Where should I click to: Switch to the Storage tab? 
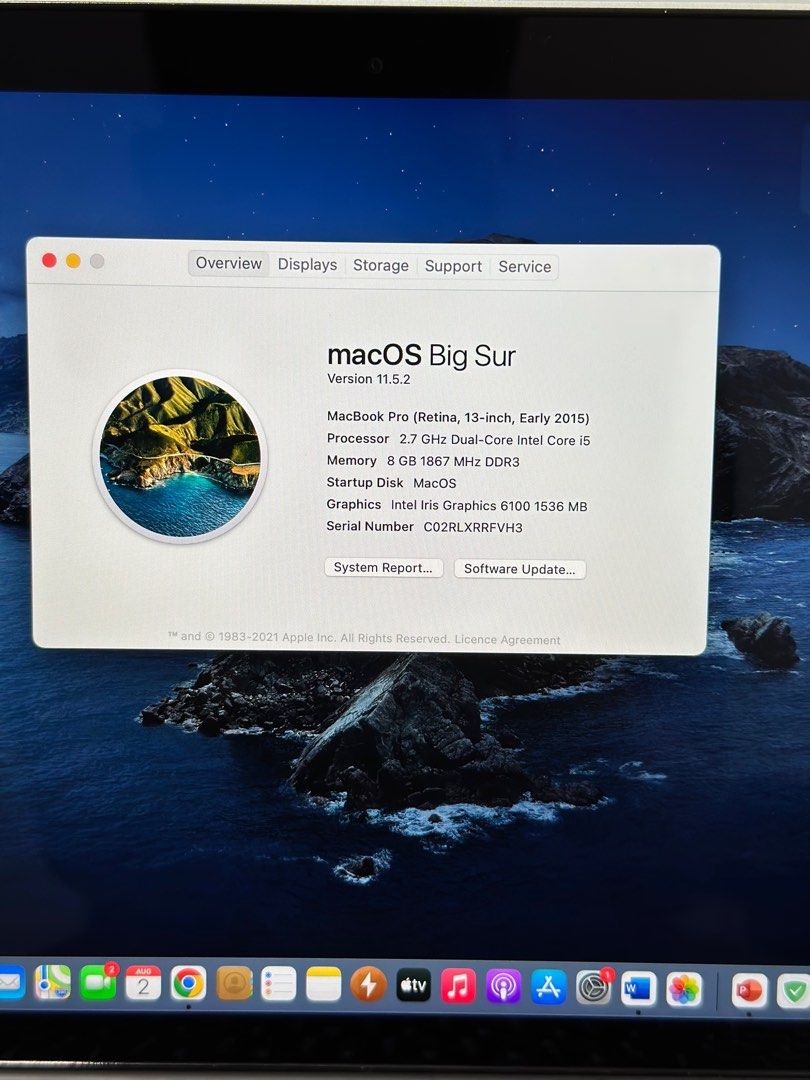[x=381, y=265]
